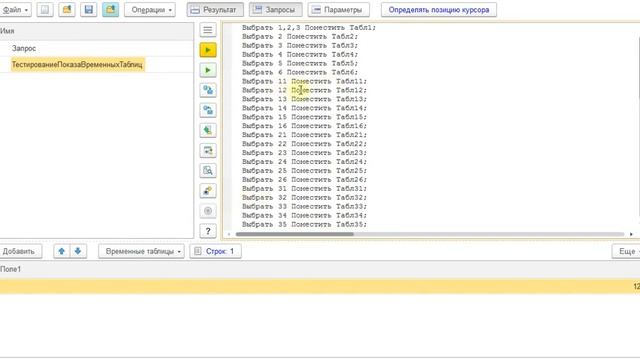Viewport: 640px width, 360px height.
Task: Click the table with arrow sidebar icon
Action: [x=208, y=151]
